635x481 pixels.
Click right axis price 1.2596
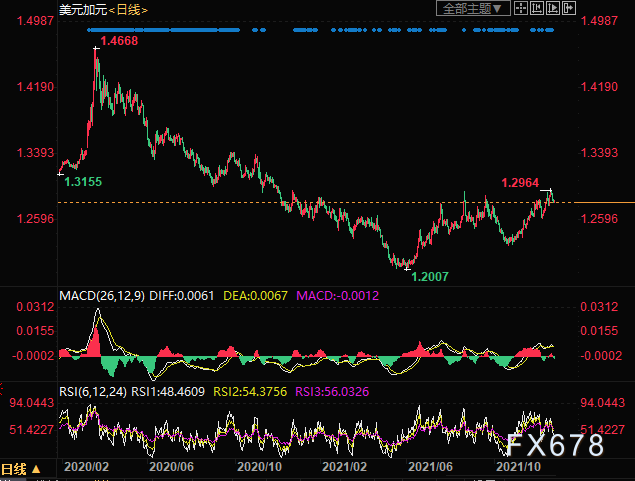[x=599, y=219]
